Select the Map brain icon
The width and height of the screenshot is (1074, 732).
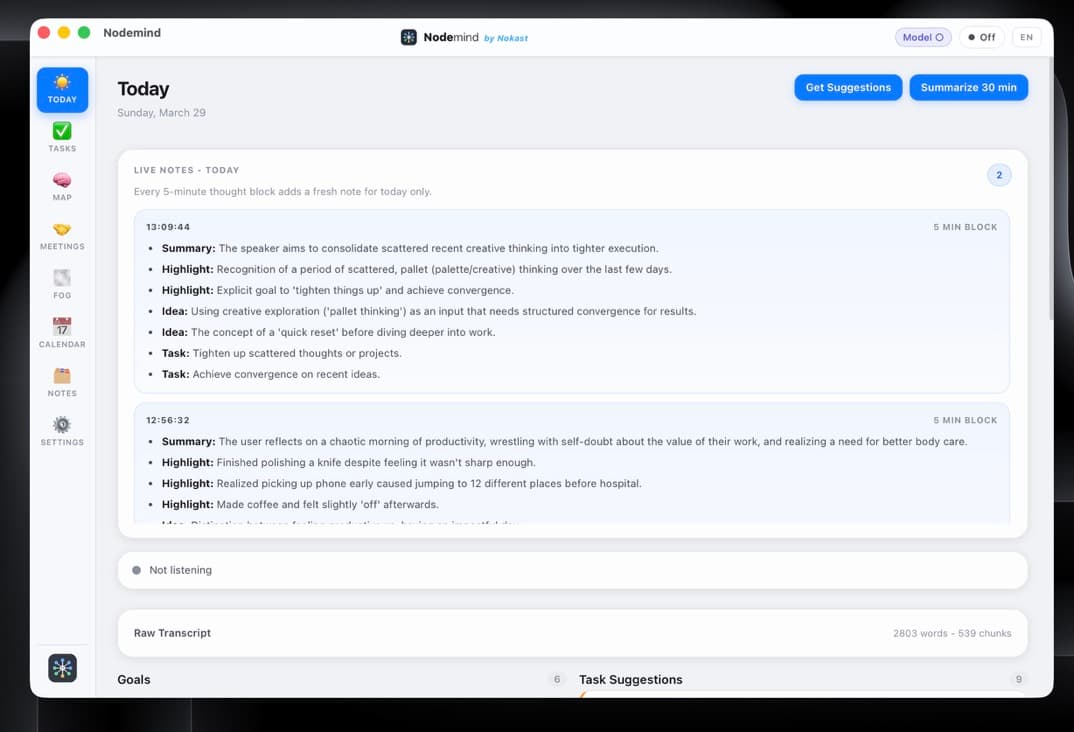(x=61, y=185)
